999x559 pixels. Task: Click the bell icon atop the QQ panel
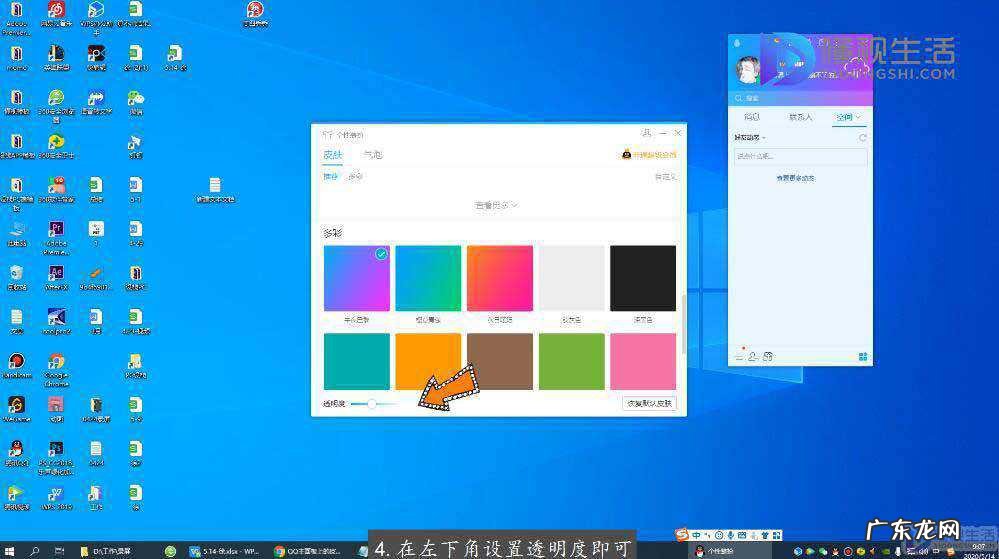click(x=738, y=43)
